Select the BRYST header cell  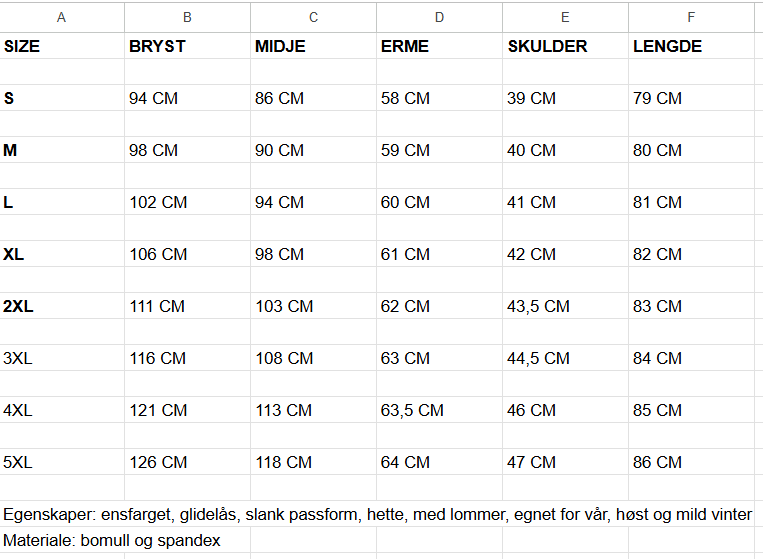[x=157, y=46]
